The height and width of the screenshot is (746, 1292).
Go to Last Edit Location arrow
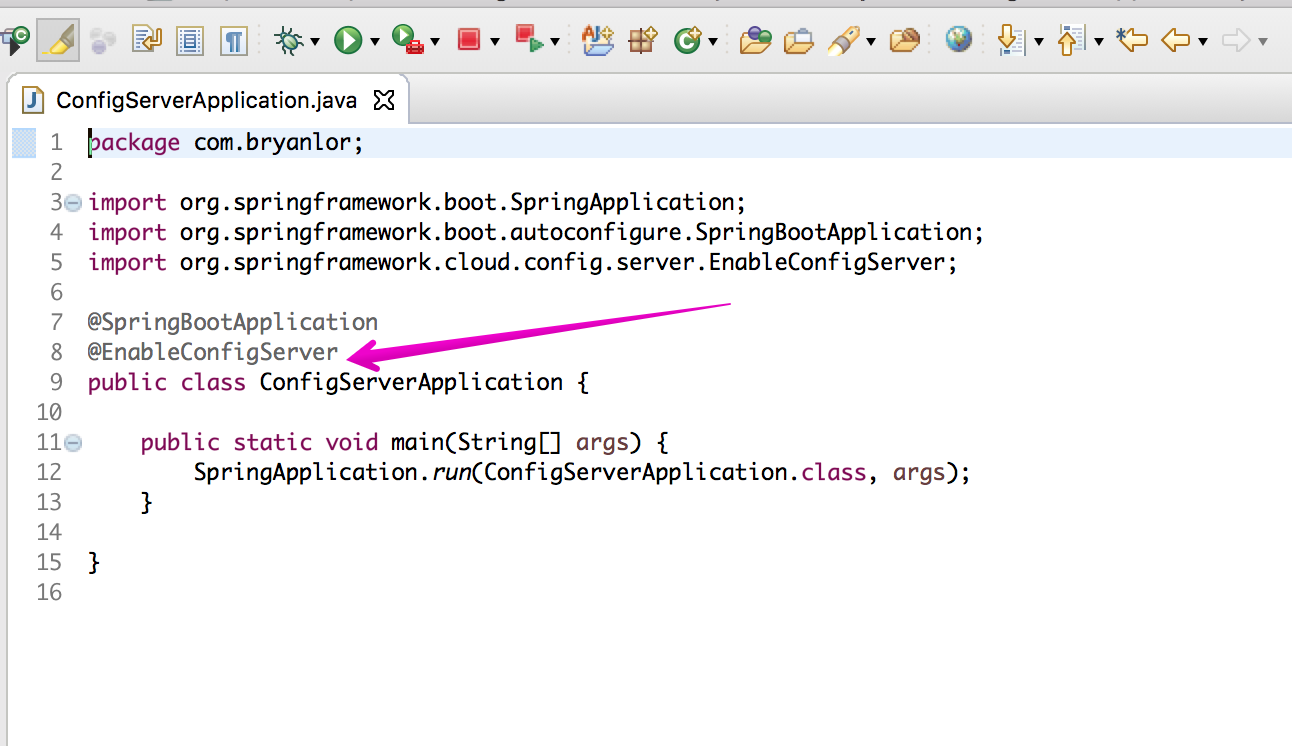point(1131,40)
